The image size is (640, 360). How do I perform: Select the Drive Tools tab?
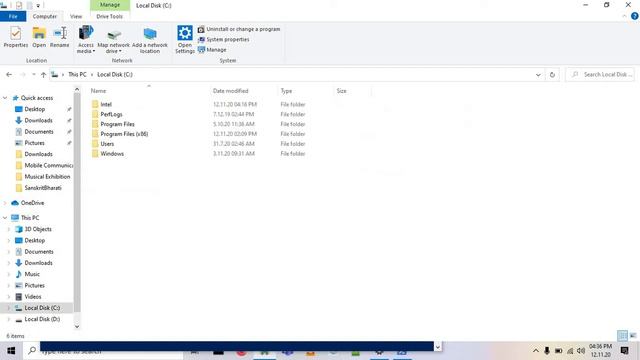(109, 16)
